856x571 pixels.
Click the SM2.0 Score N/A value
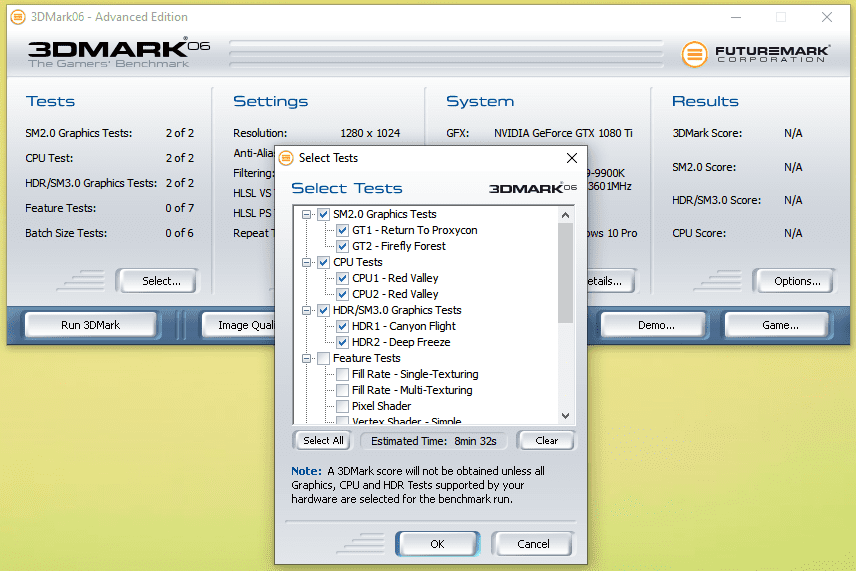tap(793, 167)
